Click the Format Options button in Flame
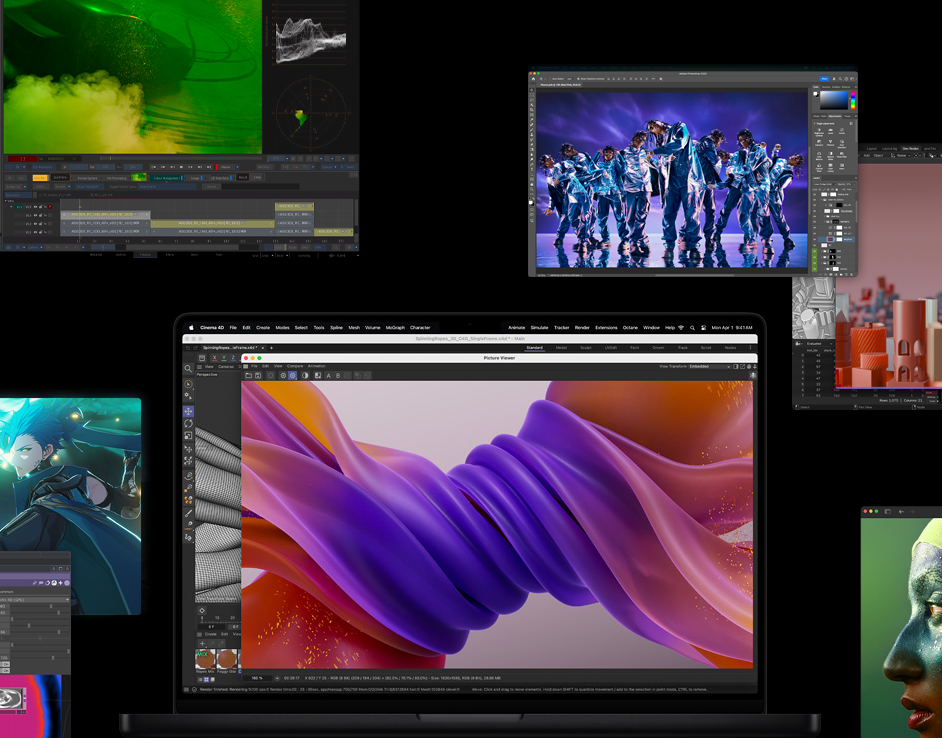The width and height of the screenshot is (942, 738). click(x=87, y=178)
